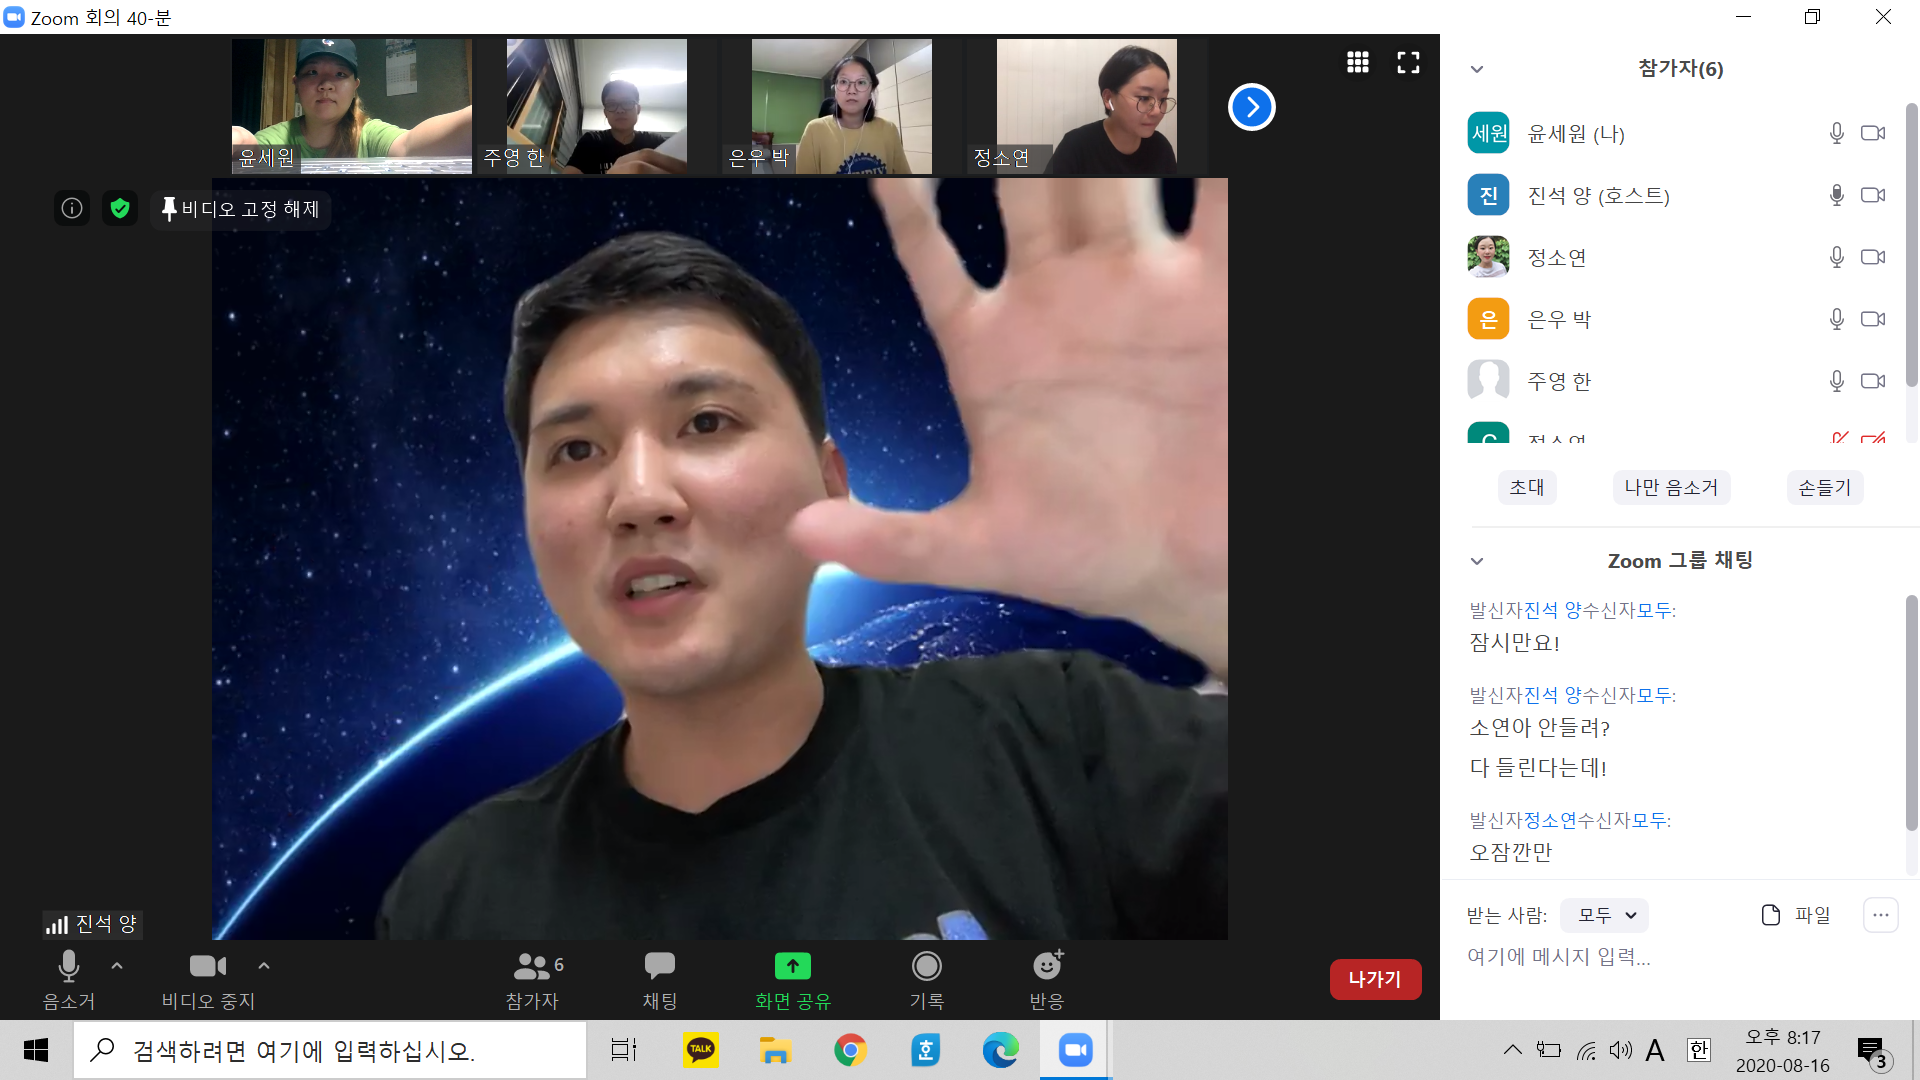Toggle microphone for 윤세원 (나)
The width and height of the screenshot is (1920, 1080).
[1837, 133]
